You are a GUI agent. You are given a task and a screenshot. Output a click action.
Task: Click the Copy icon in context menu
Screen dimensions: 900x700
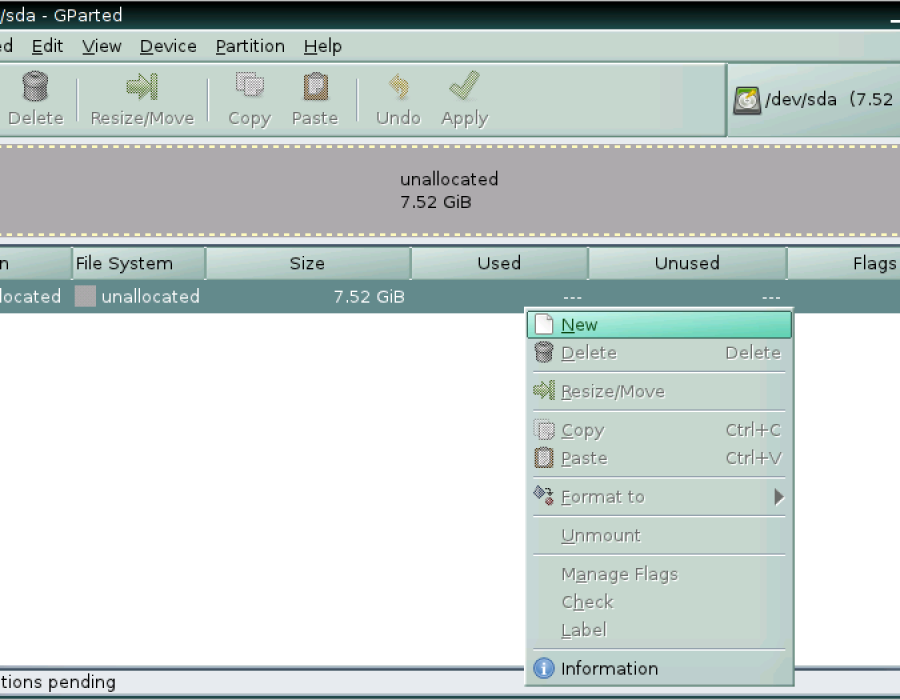click(544, 430)
